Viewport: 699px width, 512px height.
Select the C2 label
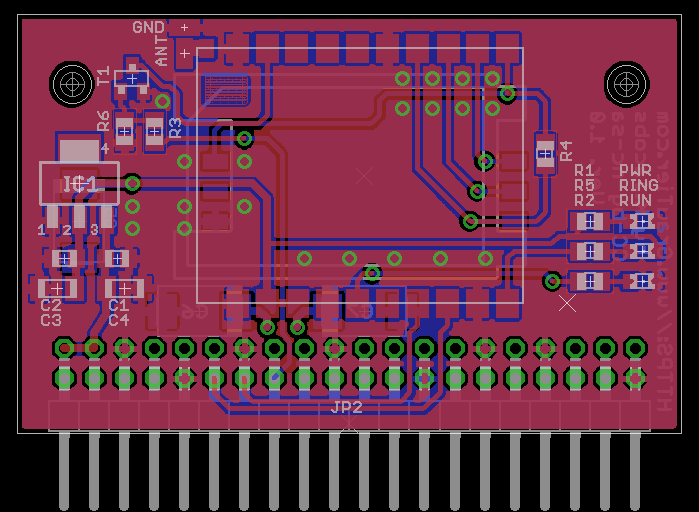coord(51,306)
